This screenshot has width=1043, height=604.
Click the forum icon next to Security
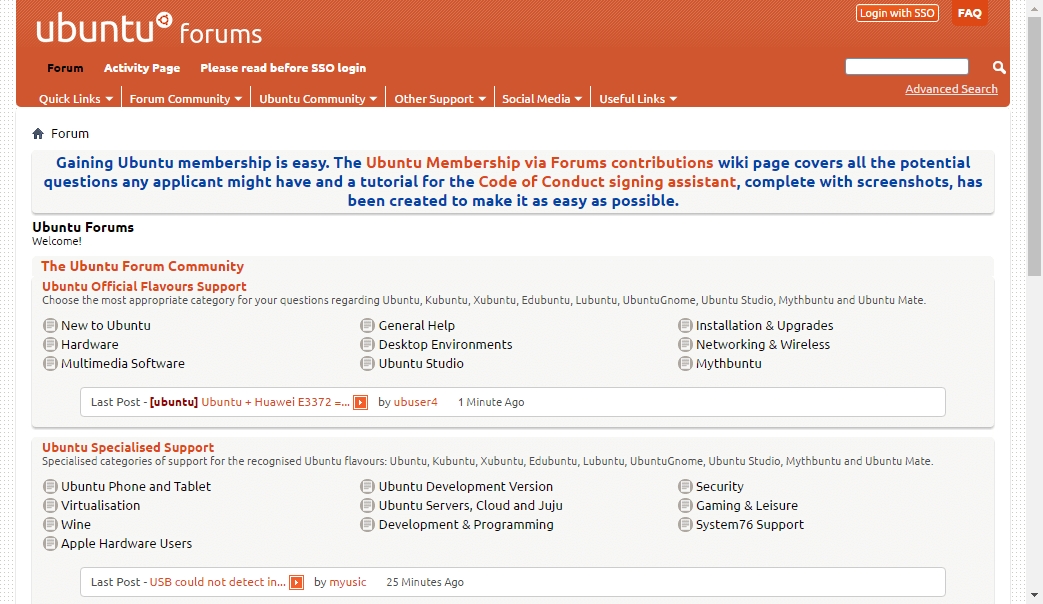coord(685,486)
